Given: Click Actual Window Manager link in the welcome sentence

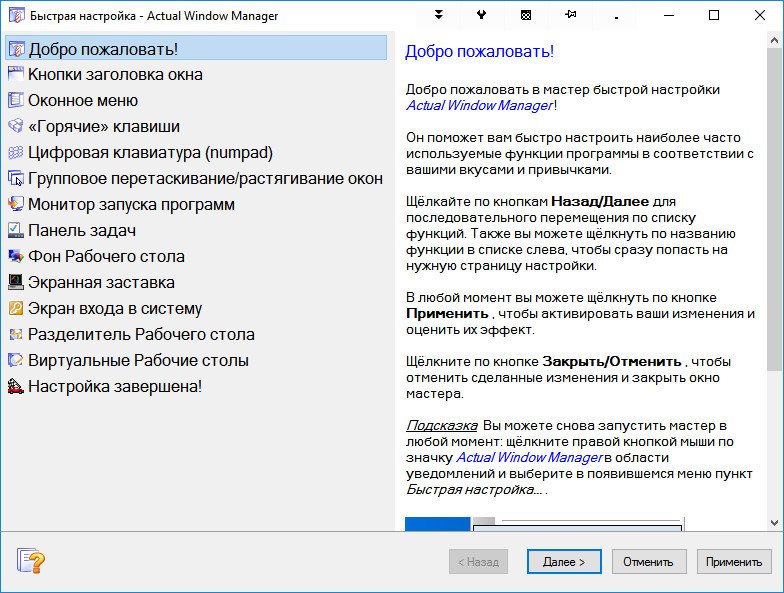Looking at the screenshot, I should pos(480,106).
